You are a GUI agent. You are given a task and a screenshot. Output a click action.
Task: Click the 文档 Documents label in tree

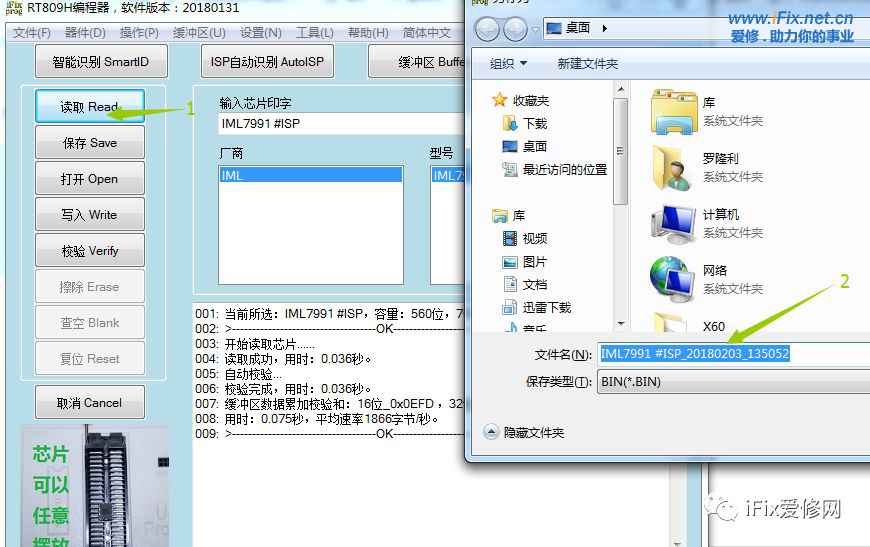pyautogui.click(x=535, y=285)
